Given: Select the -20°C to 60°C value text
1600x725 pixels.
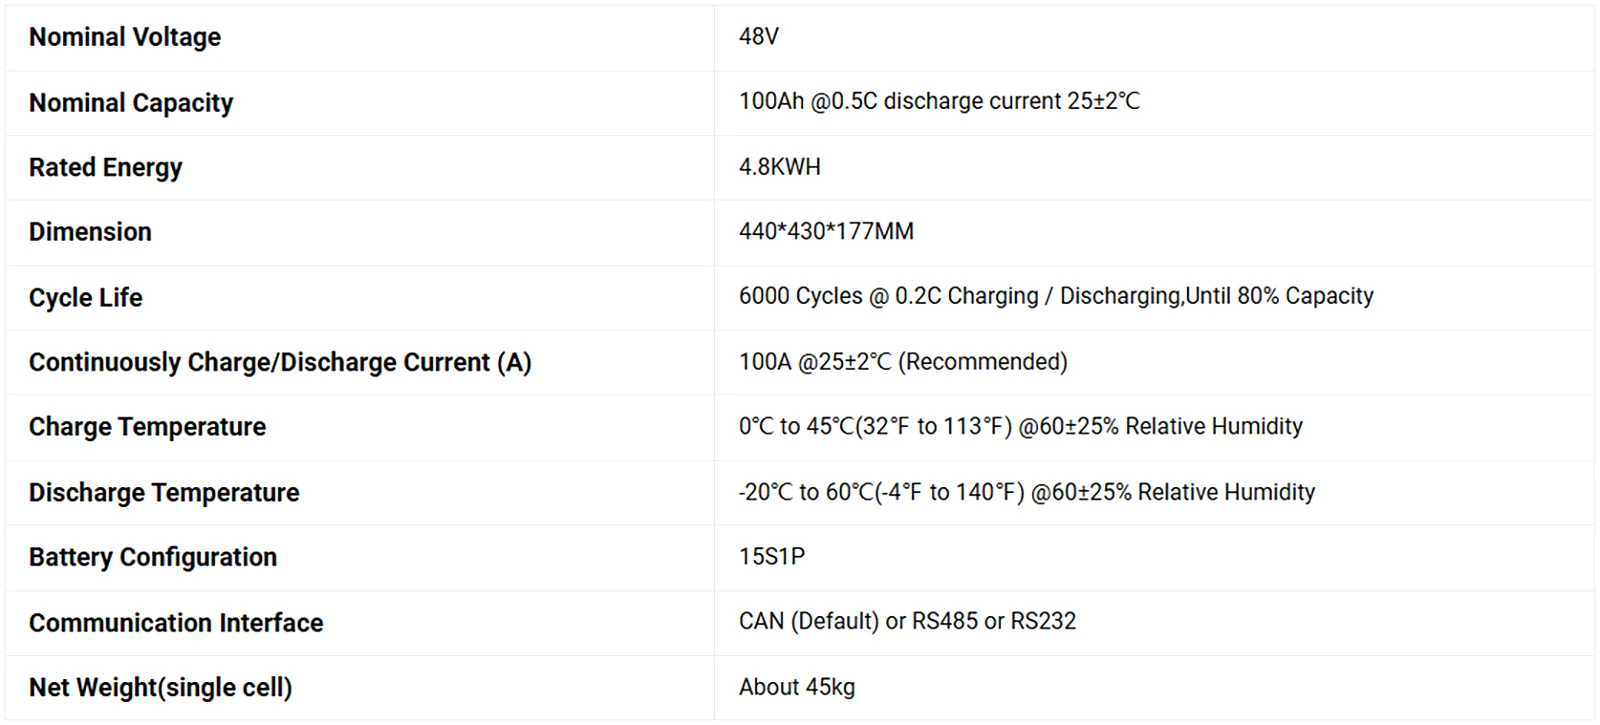Looking at the screenshot, I should click(x=1027, y=492).
